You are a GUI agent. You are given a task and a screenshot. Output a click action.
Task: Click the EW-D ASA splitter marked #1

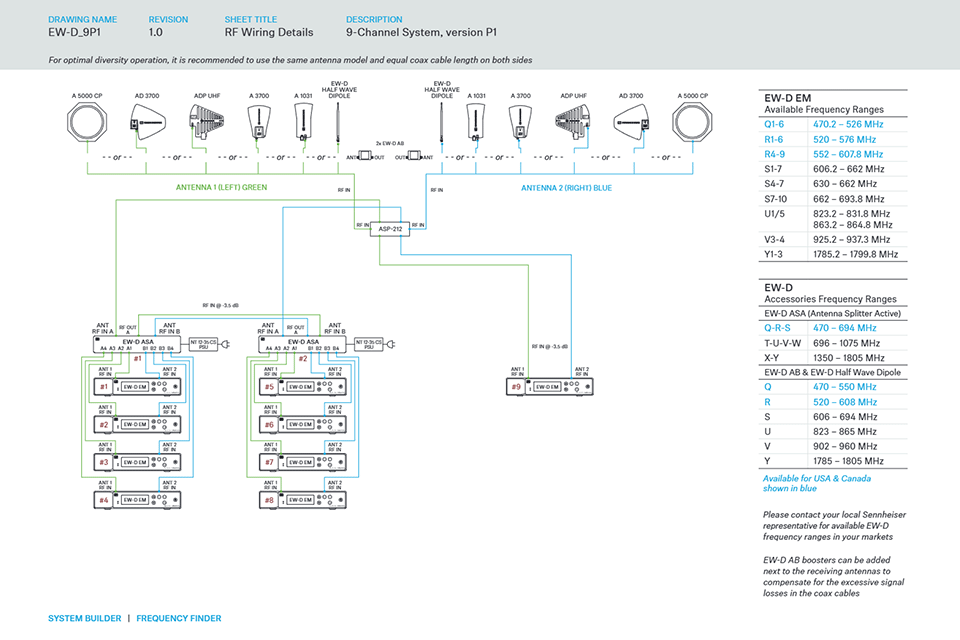[x=137, y=344]
